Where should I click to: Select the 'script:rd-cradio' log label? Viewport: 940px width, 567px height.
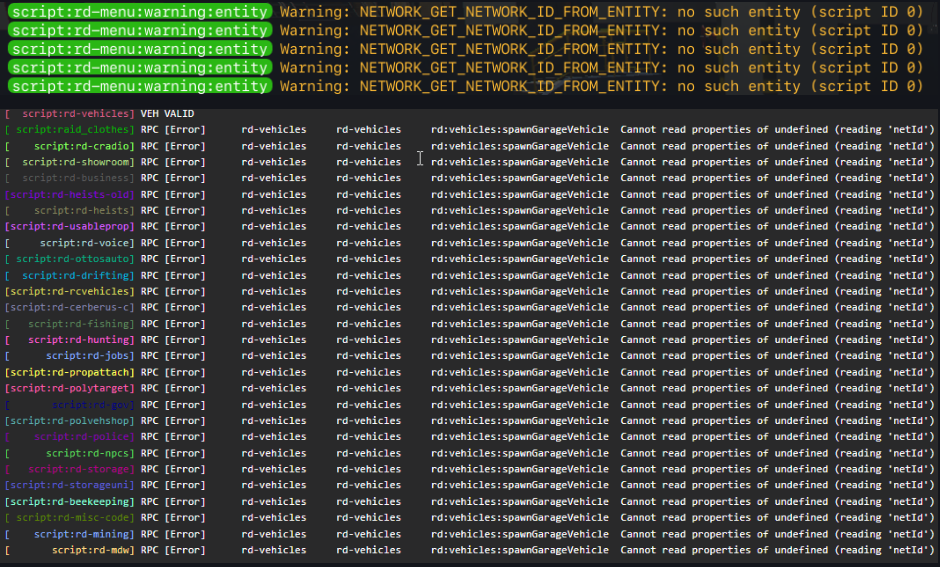click(x=70, y=146)
